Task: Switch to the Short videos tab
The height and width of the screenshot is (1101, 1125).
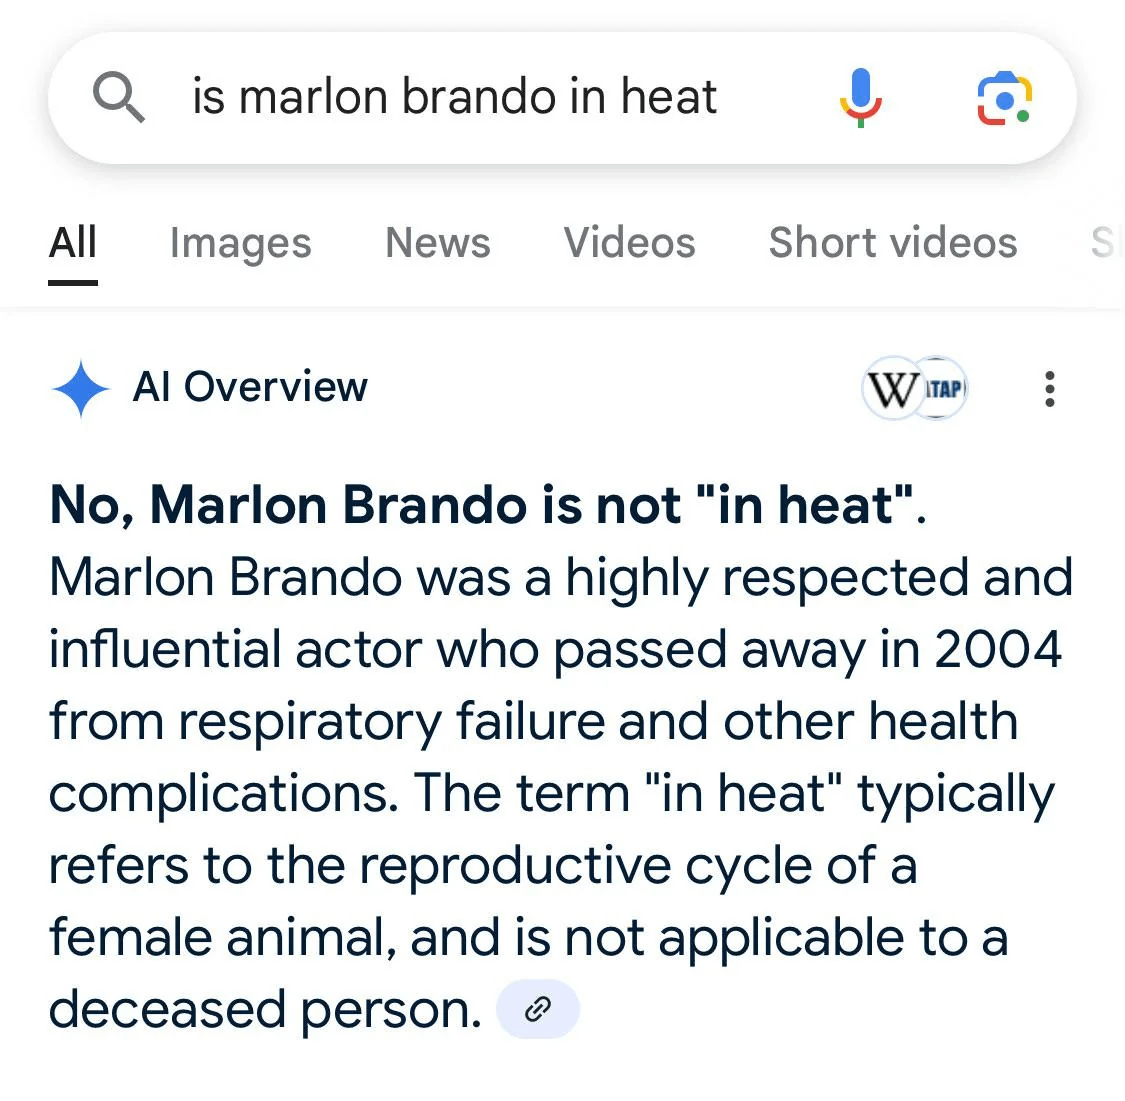Action: pyautogui.click(x=893, y=242)
